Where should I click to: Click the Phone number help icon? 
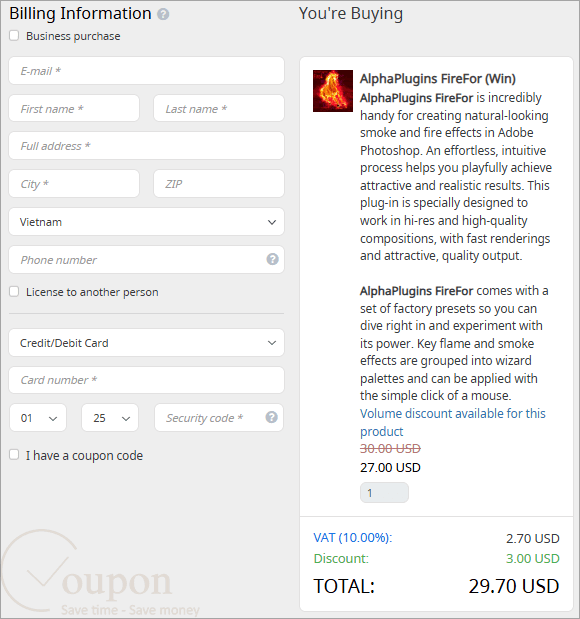pos(272,259)
